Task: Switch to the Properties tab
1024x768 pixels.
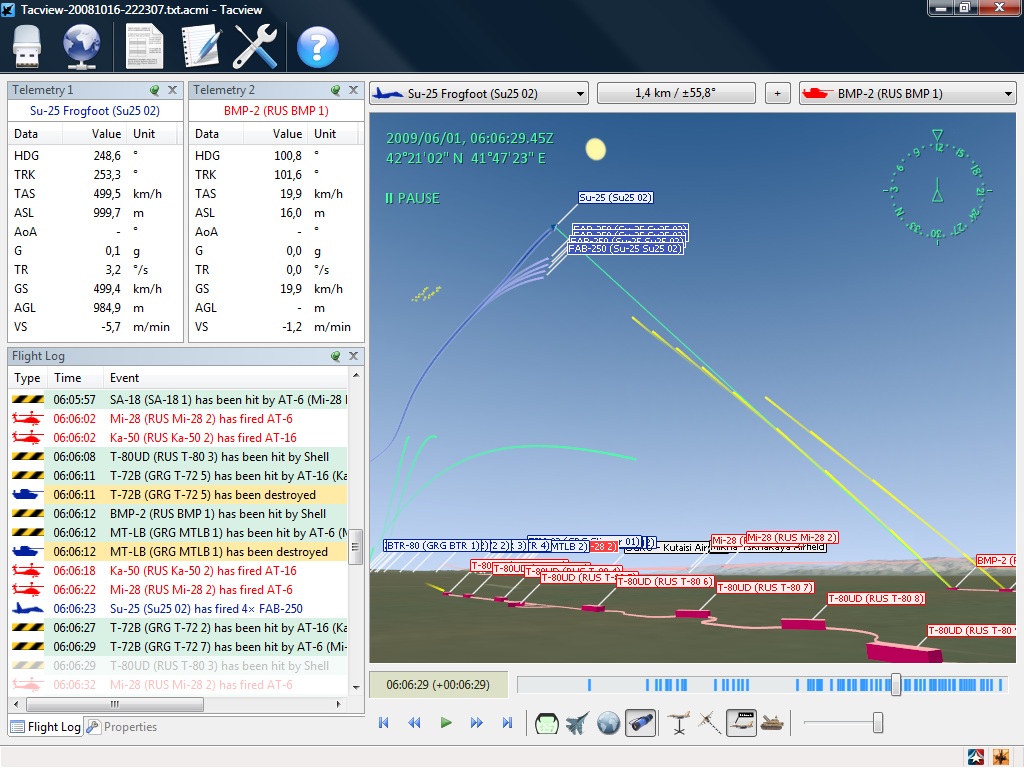Action: (122, 727)
